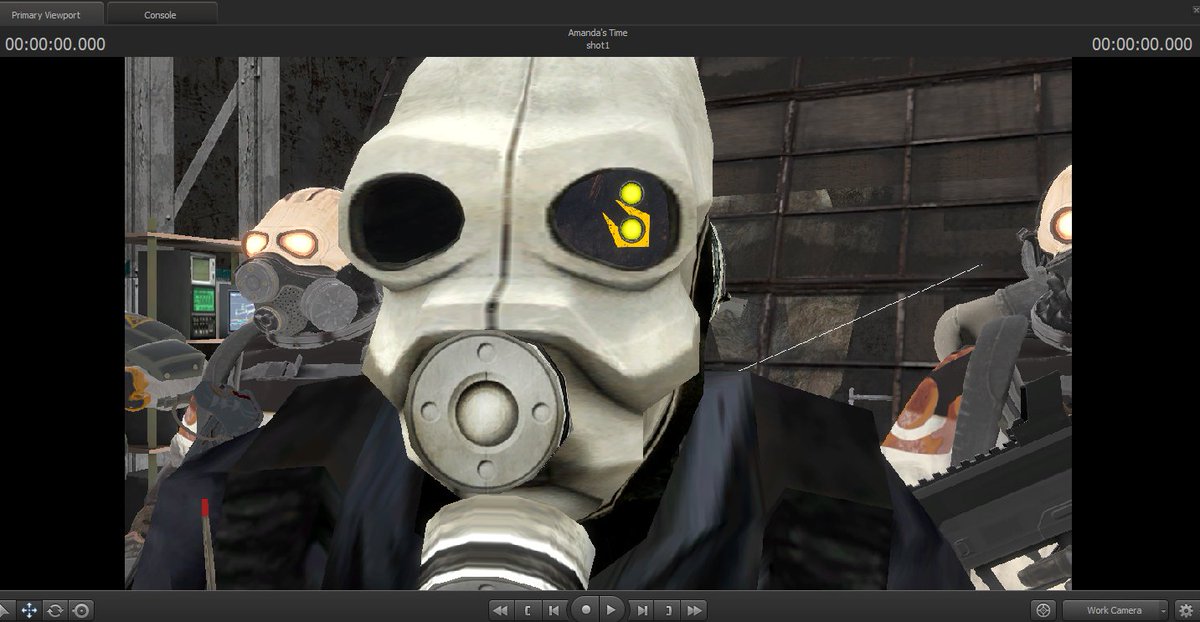Switch to the Console tab

coord(161,14)
